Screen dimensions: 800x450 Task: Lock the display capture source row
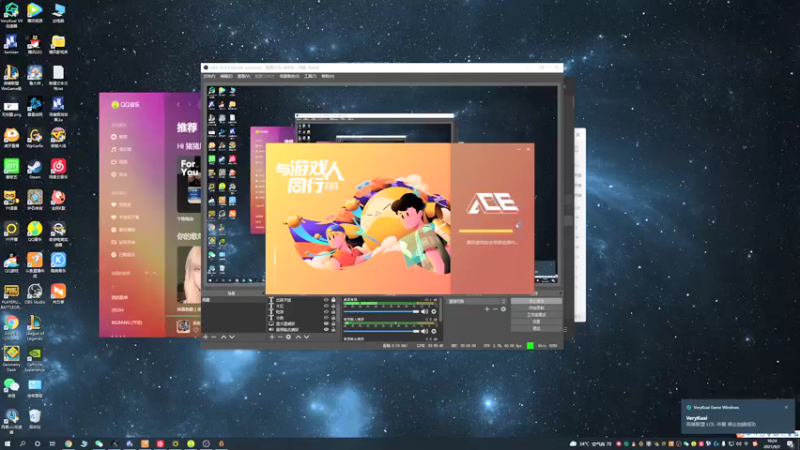tap(333, 323)
